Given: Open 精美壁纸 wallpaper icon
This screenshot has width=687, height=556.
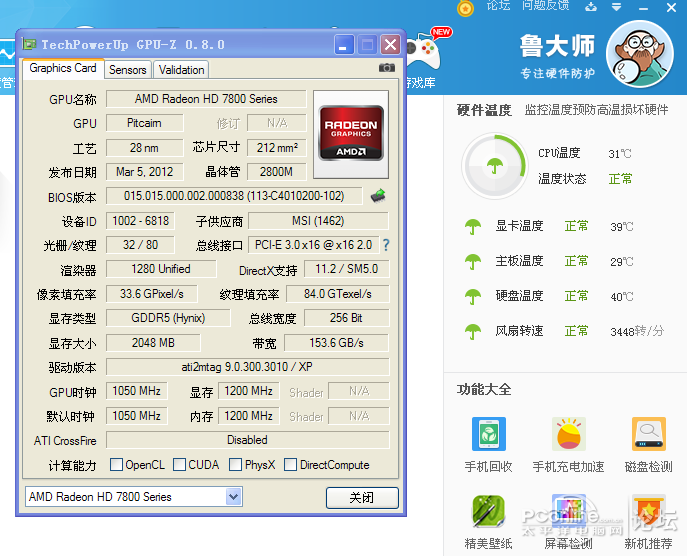Looking at the screenshot, I should [489, 511].
